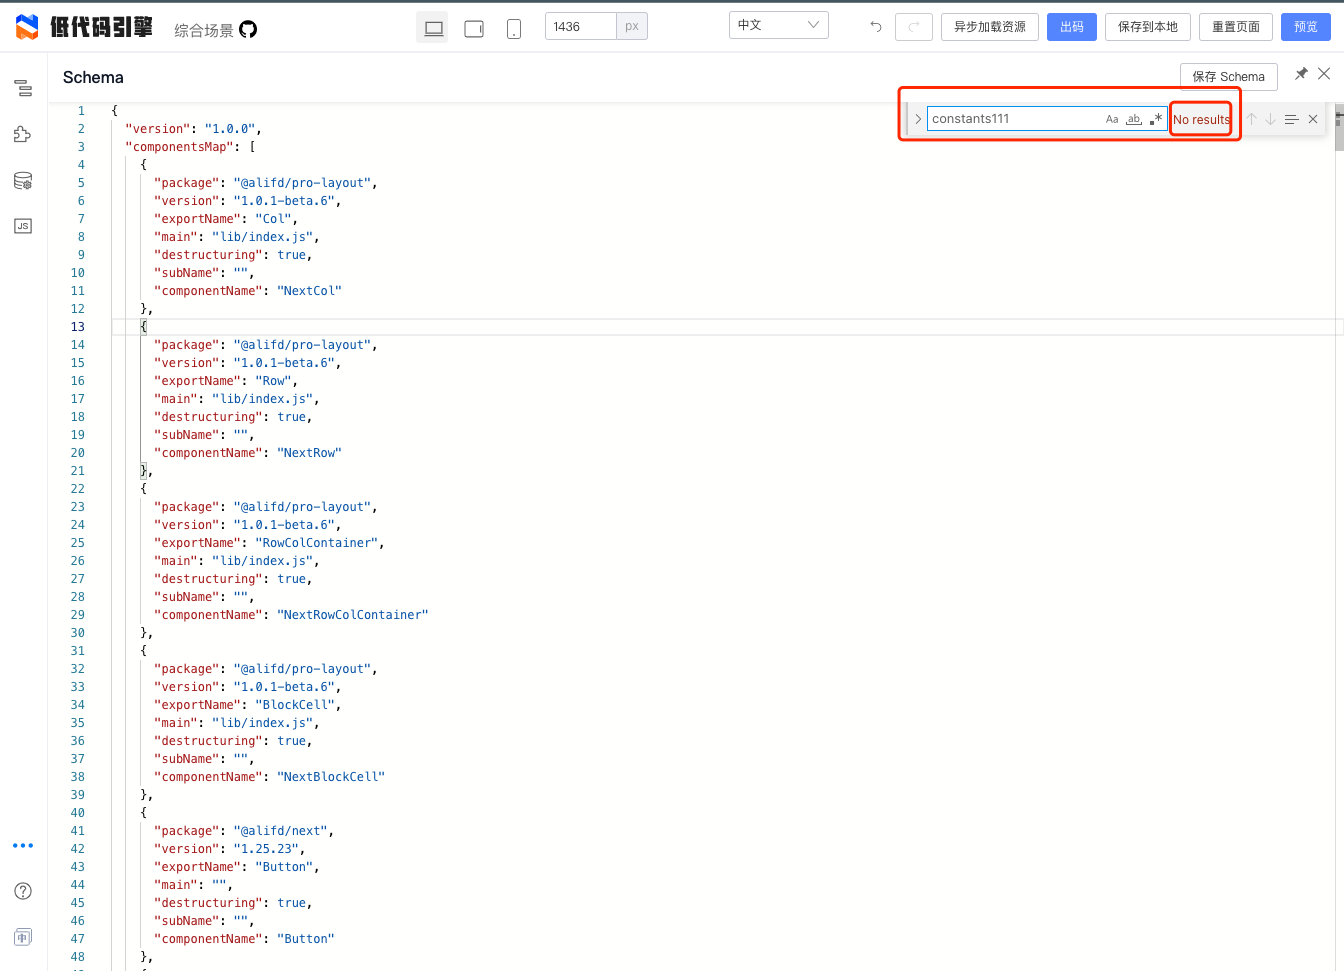
Task: Switch to mobile viewport icon
Action: coord(513,27)
